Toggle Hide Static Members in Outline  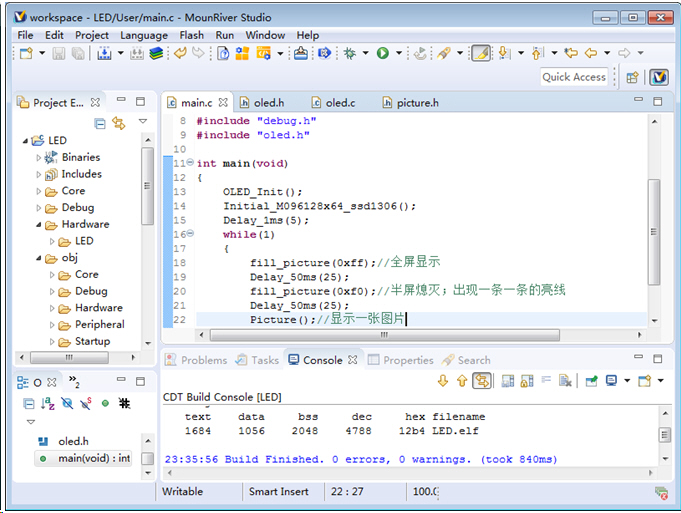(86, 404)
